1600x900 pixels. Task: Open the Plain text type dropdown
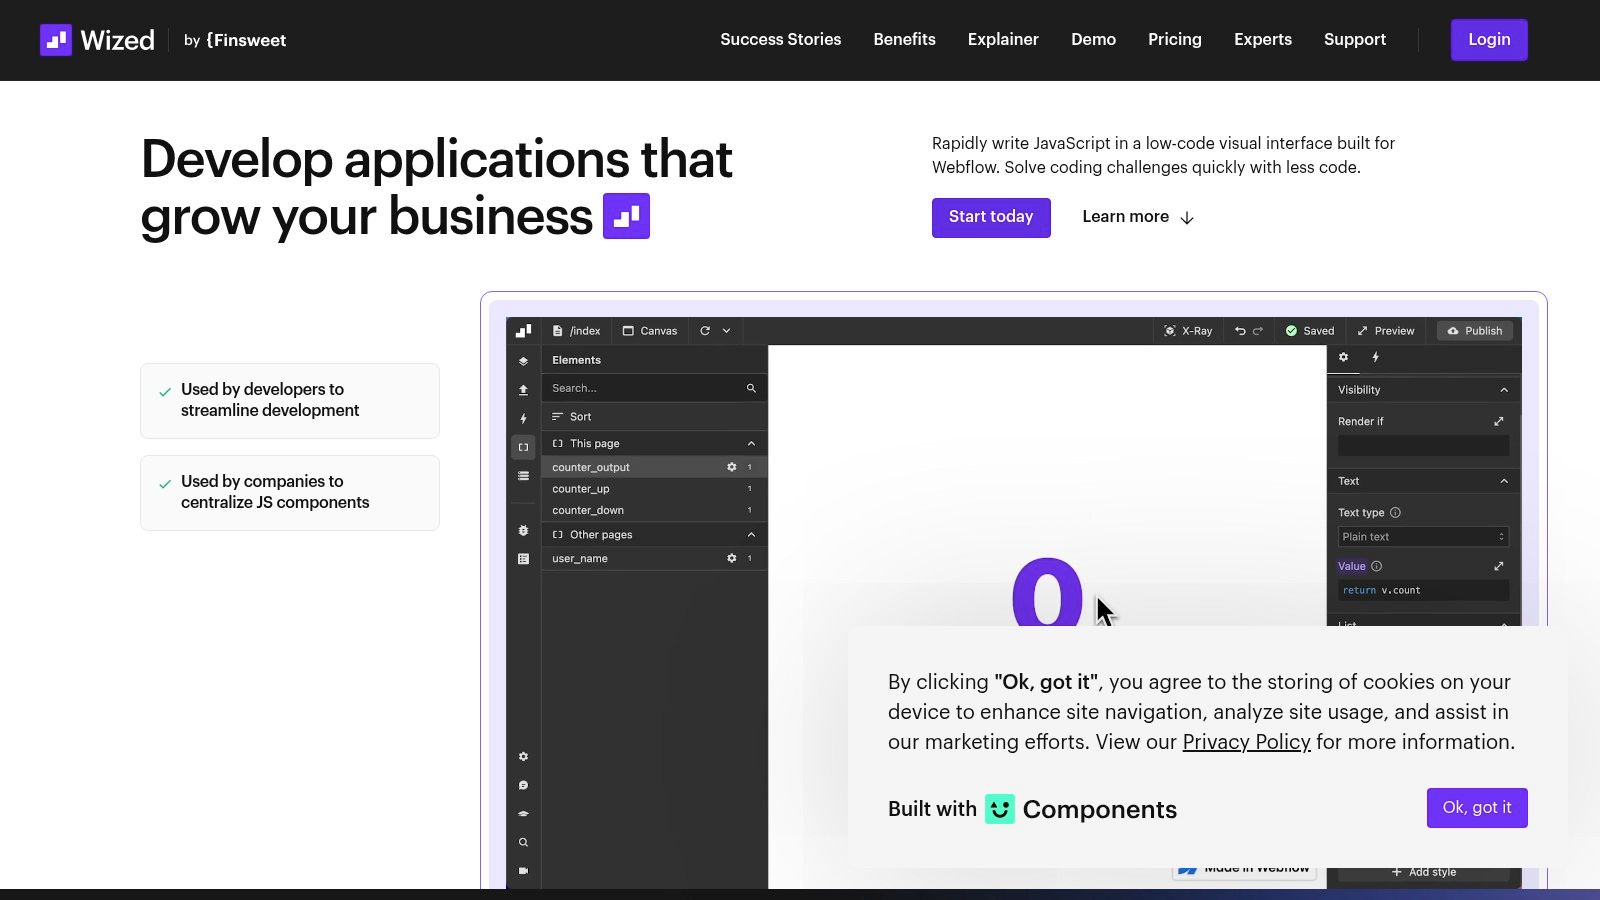point(1422,537)
